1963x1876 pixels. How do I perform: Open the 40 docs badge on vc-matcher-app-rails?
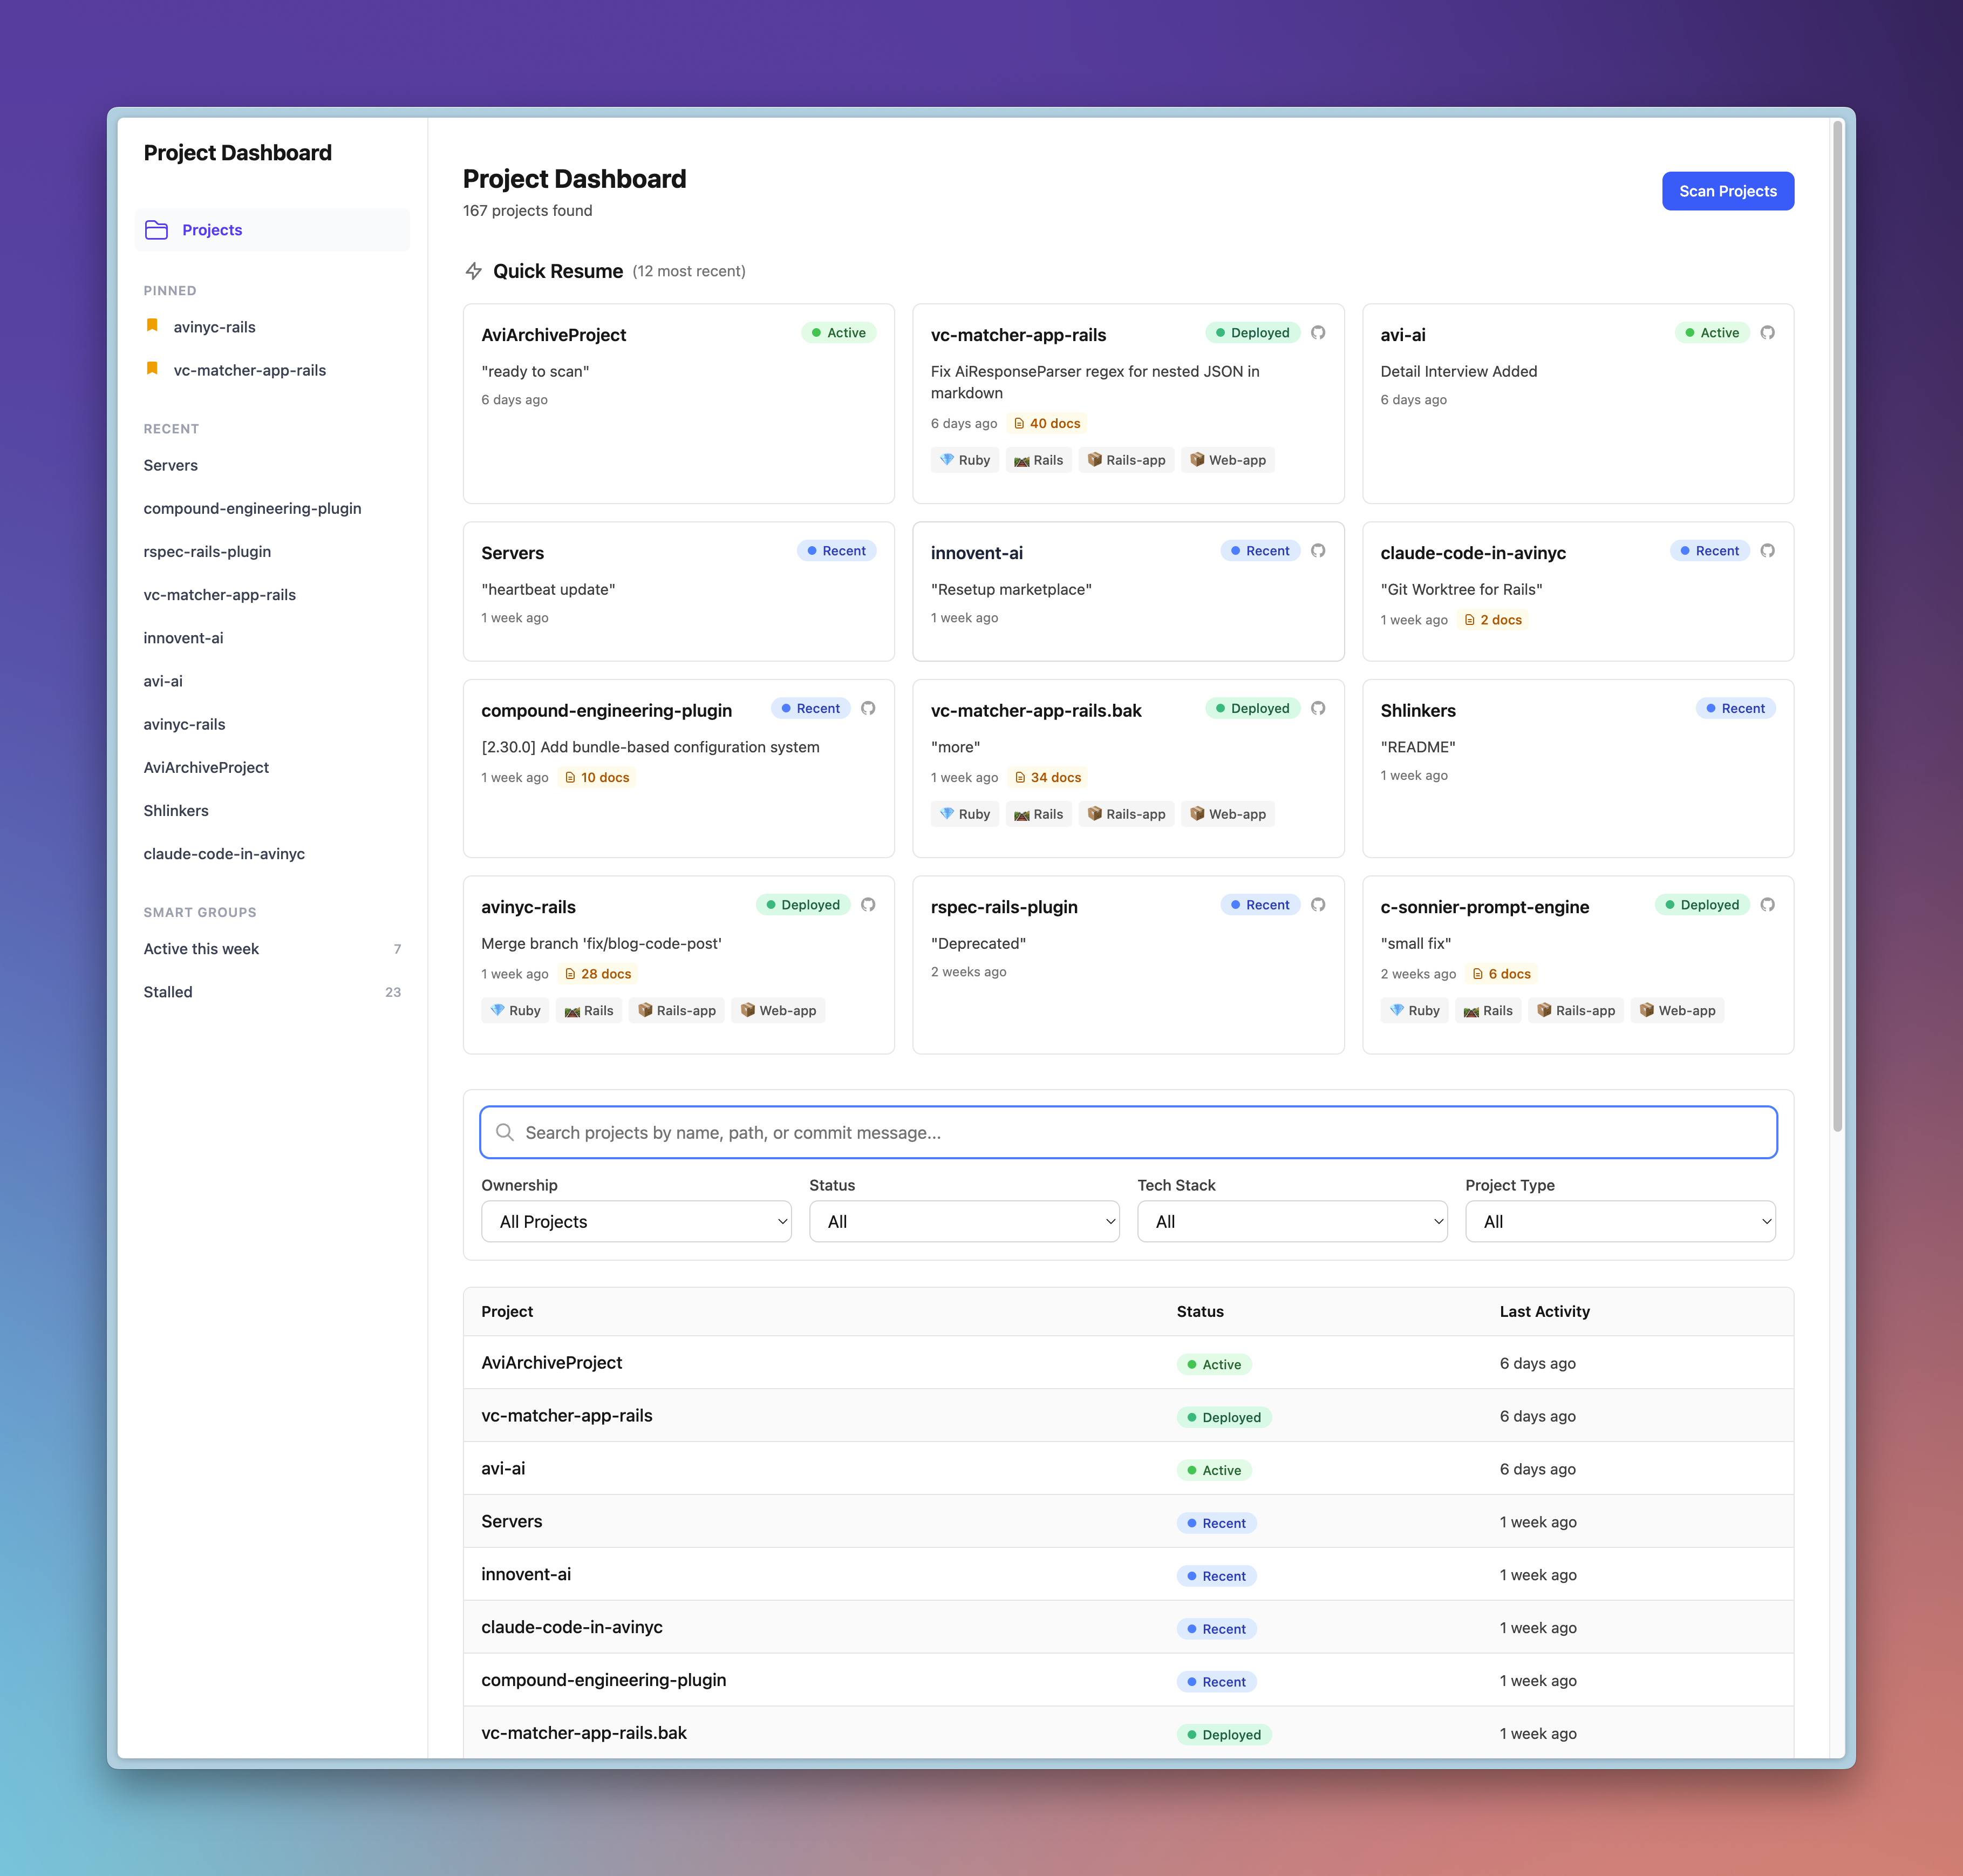point(1047,423)
